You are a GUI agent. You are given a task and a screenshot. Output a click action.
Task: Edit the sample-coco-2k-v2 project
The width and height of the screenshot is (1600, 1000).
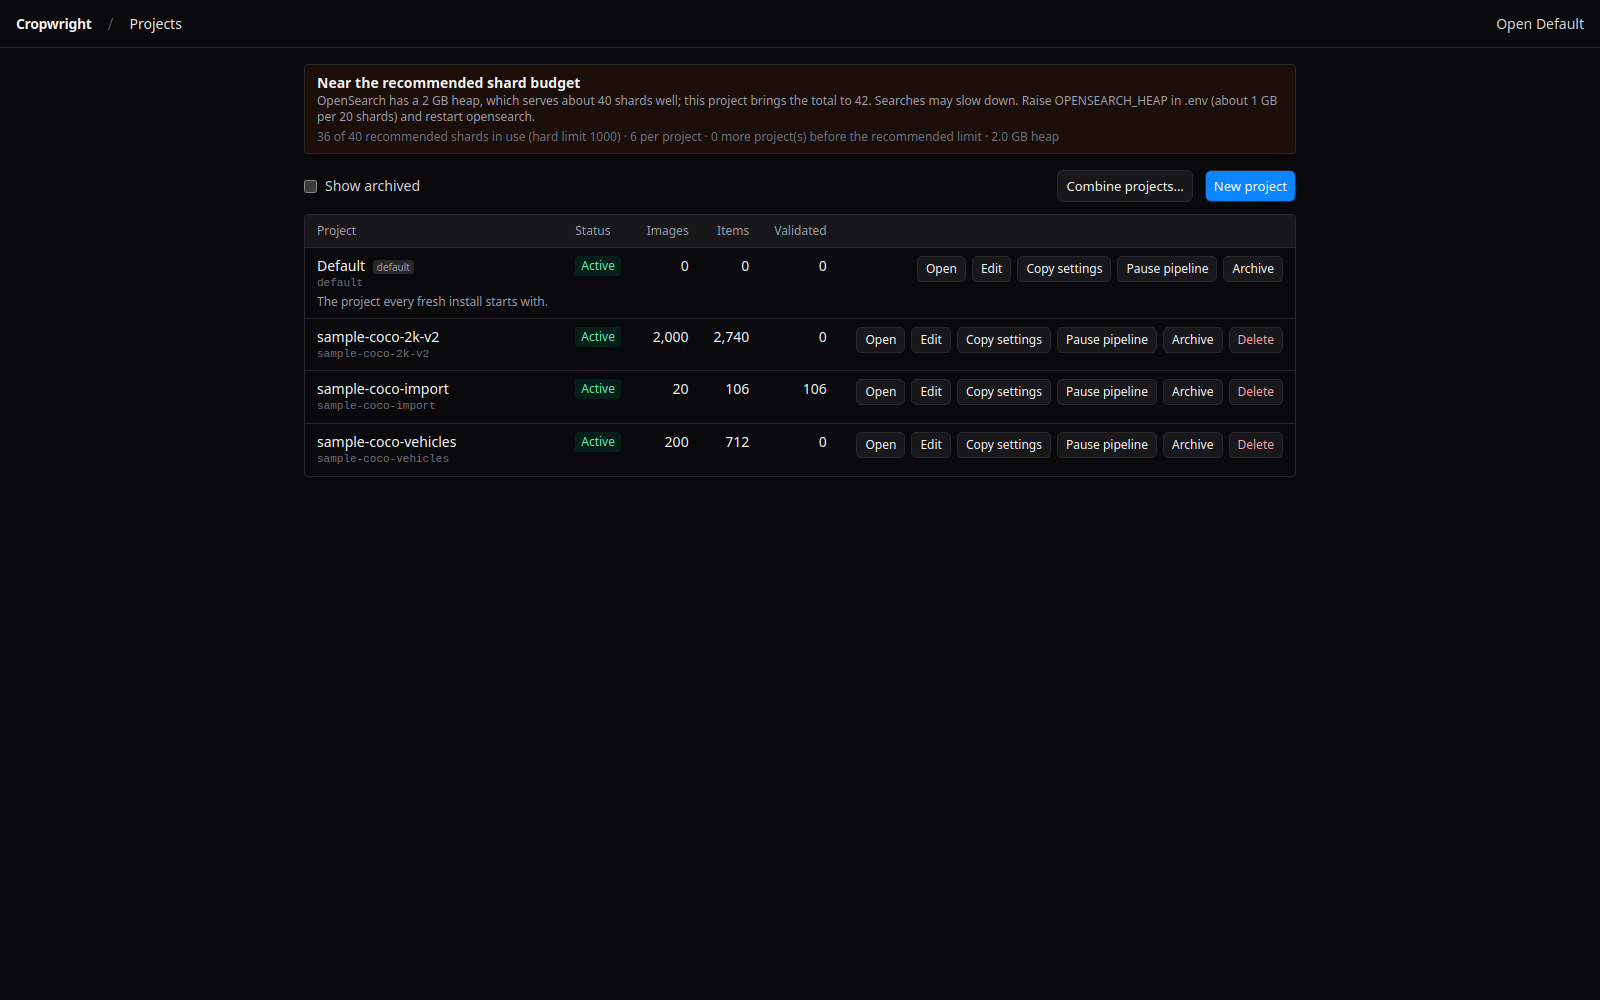[x=931, y=340]
